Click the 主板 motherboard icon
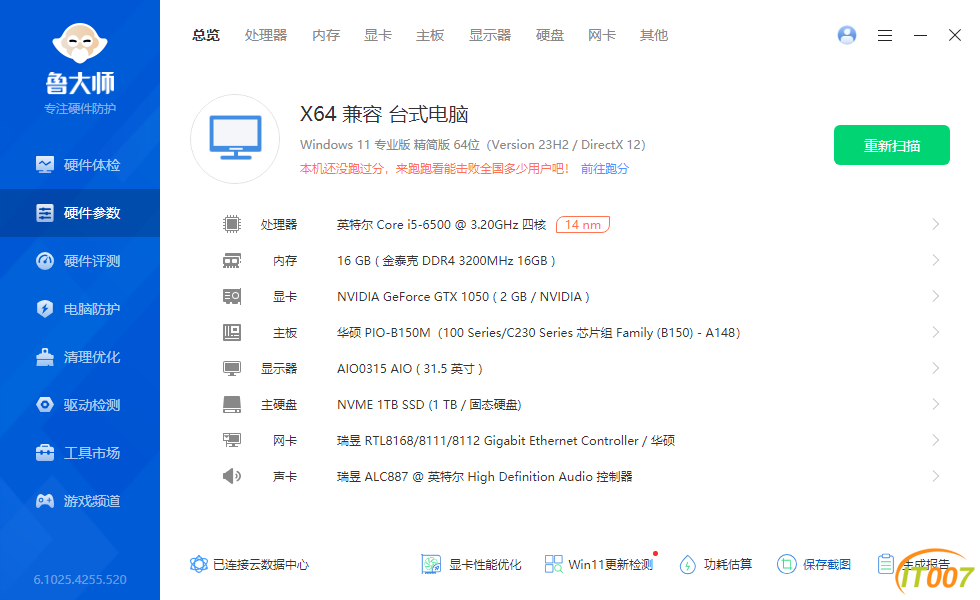 click(232, 332)
